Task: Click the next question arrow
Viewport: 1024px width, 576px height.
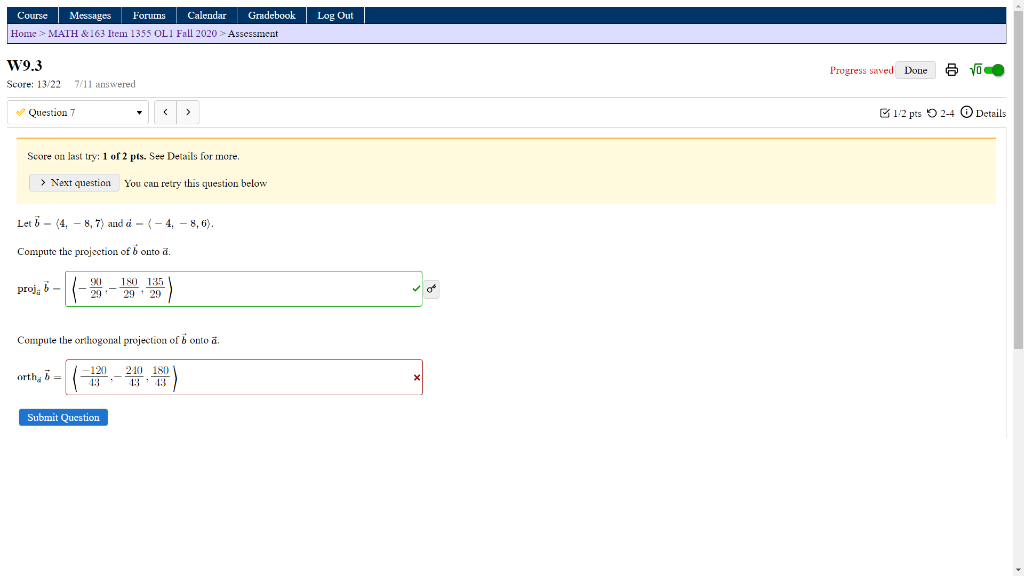Action: point(187,112)
